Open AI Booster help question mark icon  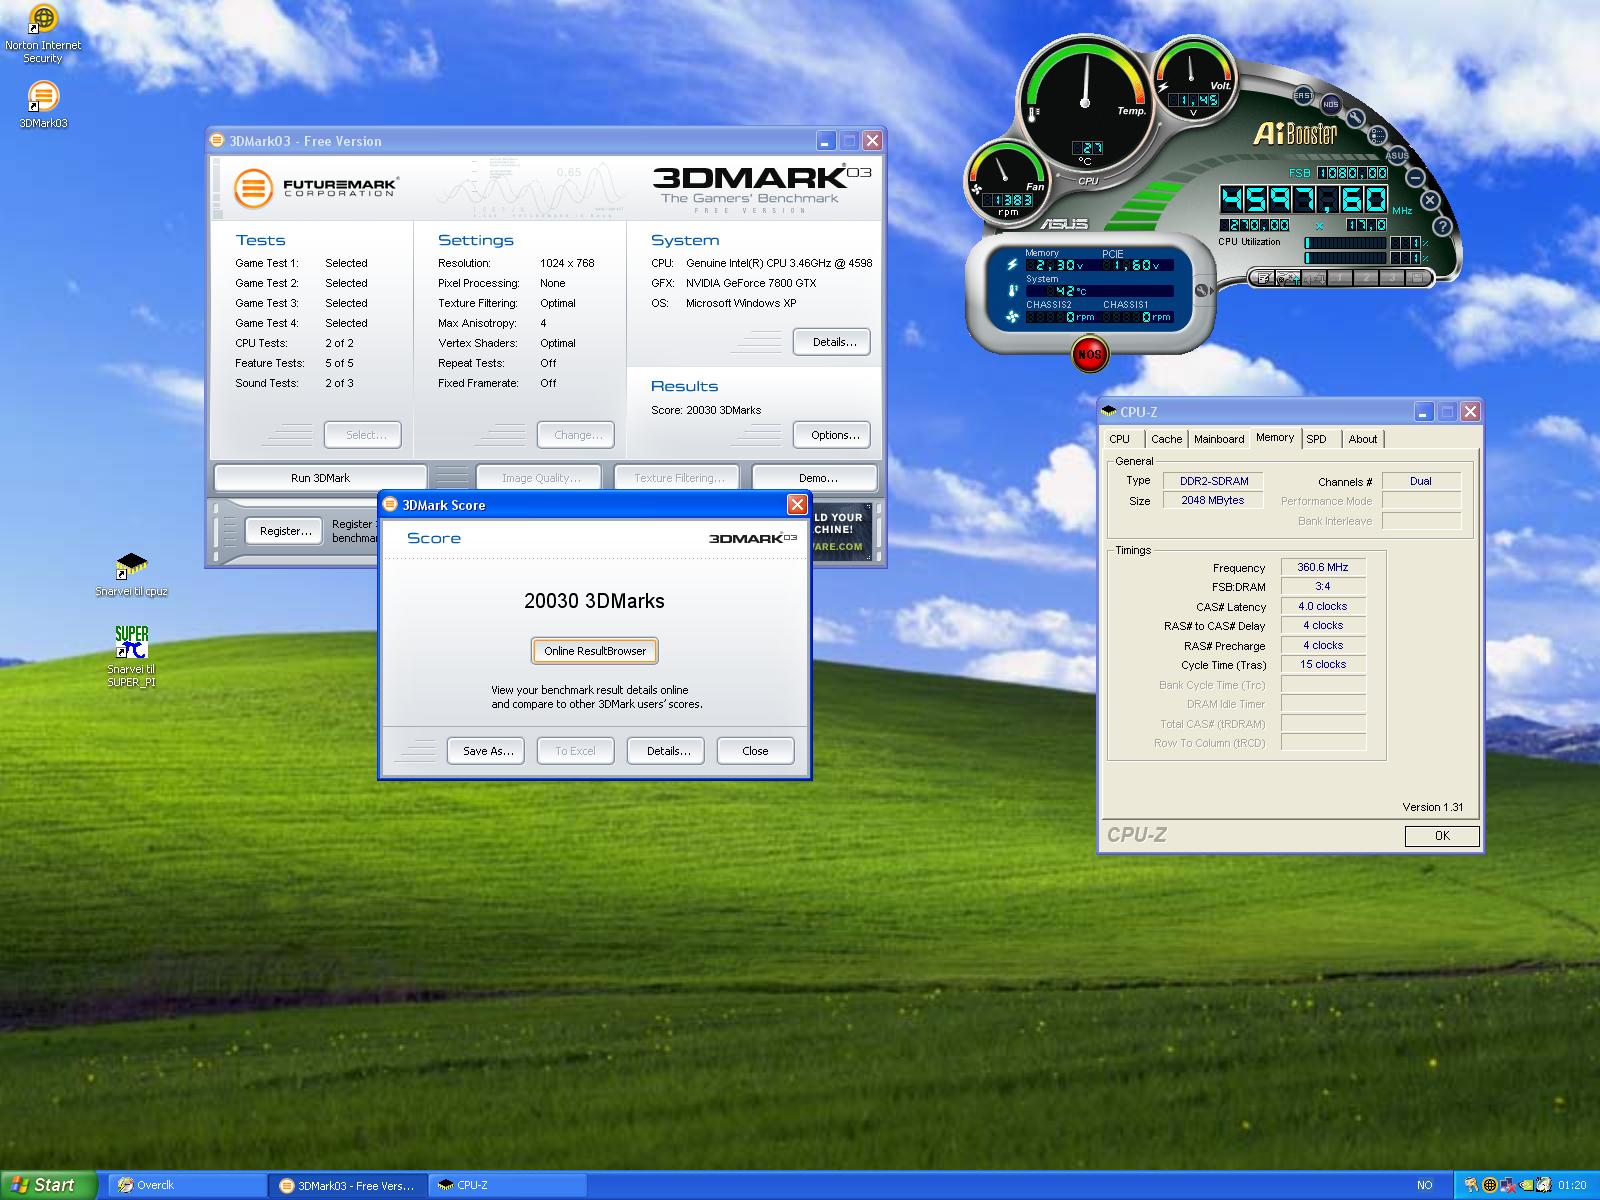(x=1443, y=226)
